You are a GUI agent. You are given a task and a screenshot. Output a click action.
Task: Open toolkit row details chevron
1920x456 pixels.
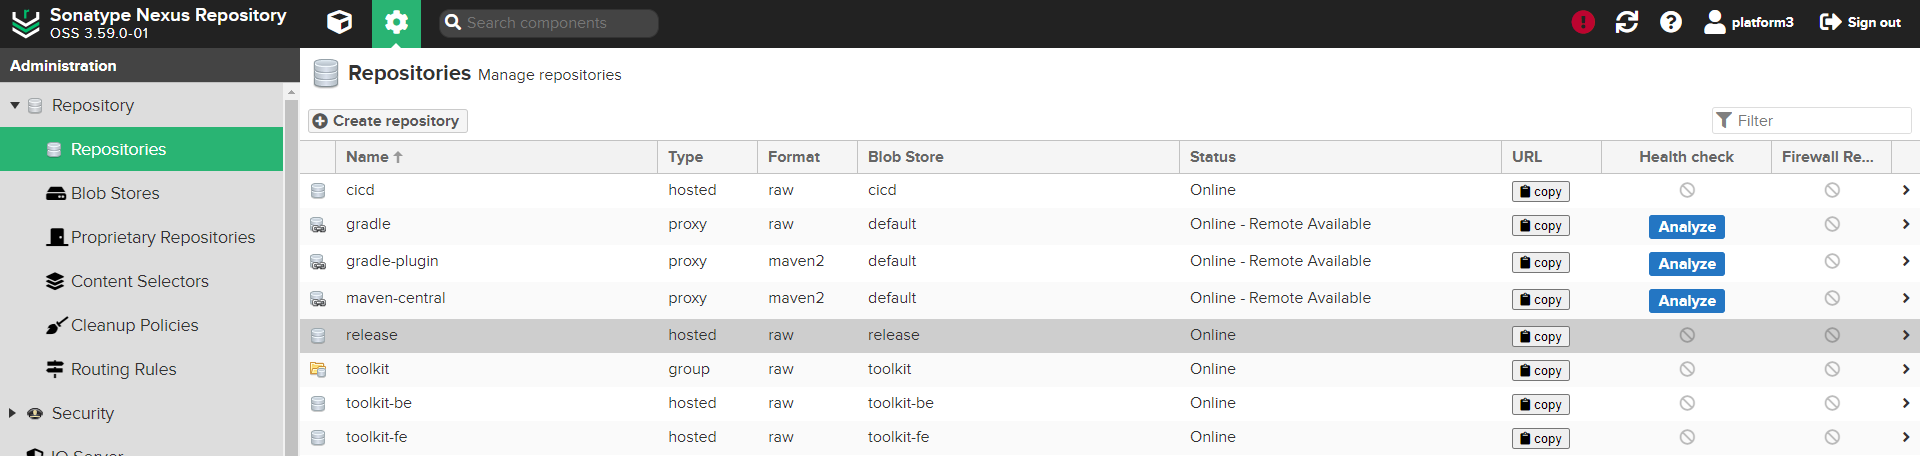click(1905, 369)
